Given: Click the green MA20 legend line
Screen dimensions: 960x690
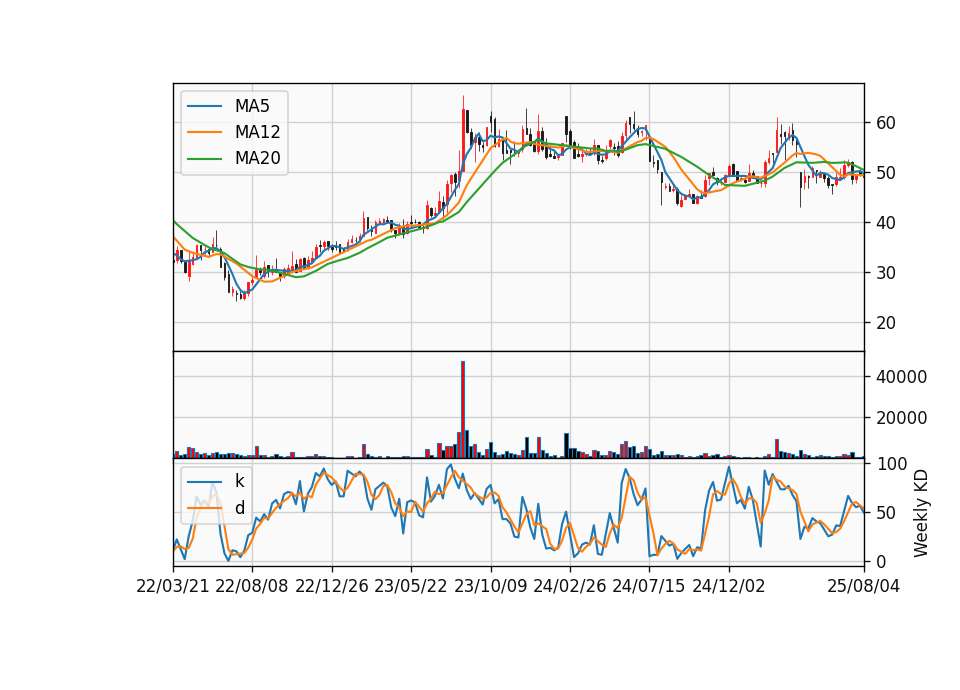Looking at the screenshot, I should pyautogui.click(x=204, y=159).
